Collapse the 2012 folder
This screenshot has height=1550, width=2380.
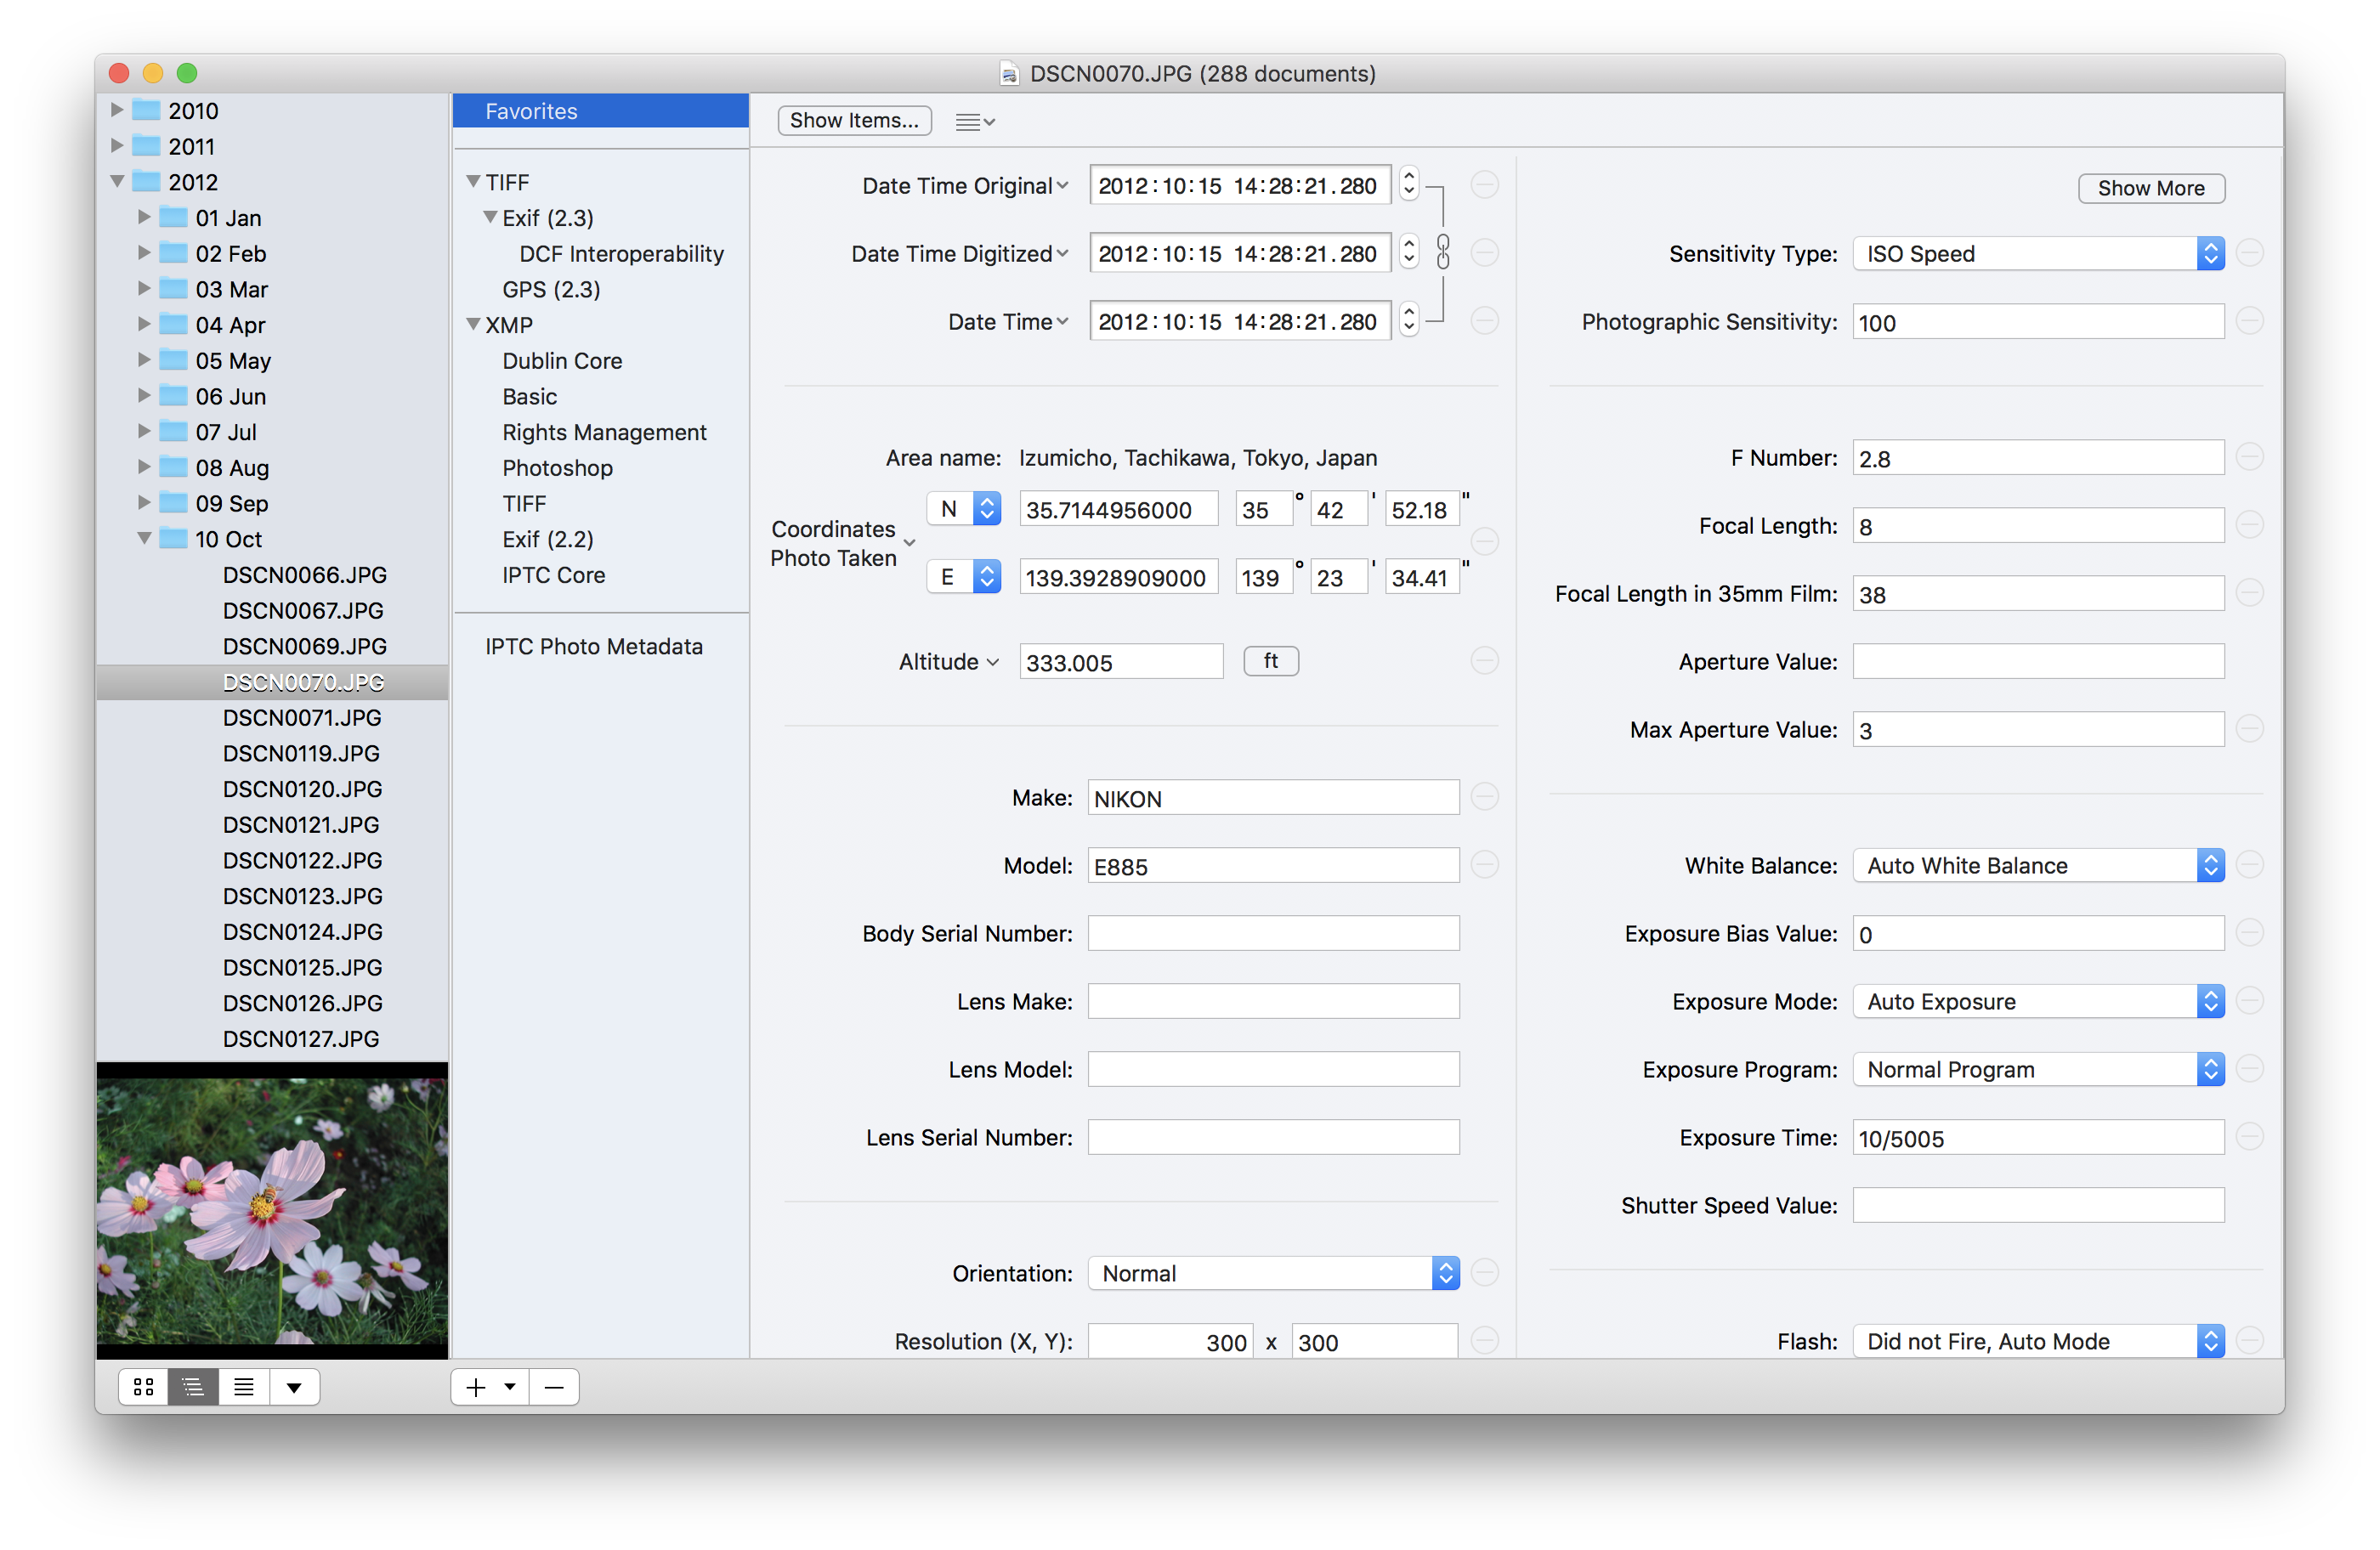(x=117, y=181)
